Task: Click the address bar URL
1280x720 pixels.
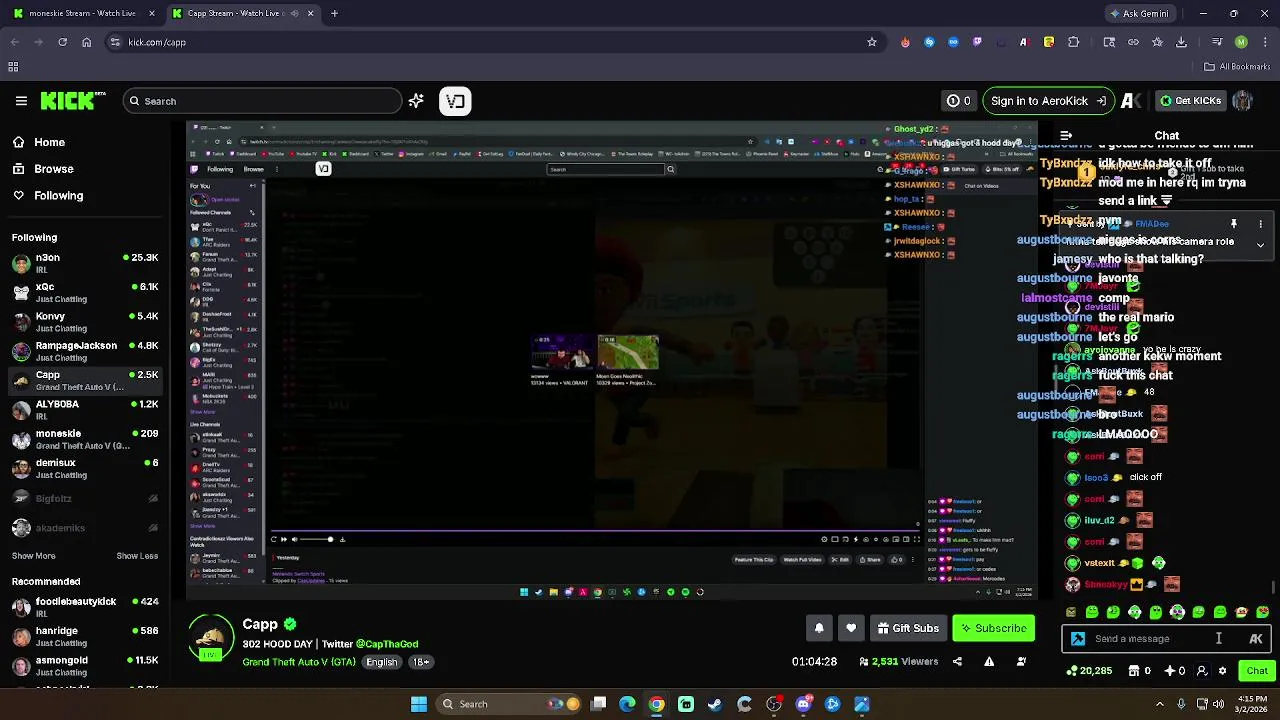Action: [157, 42]
